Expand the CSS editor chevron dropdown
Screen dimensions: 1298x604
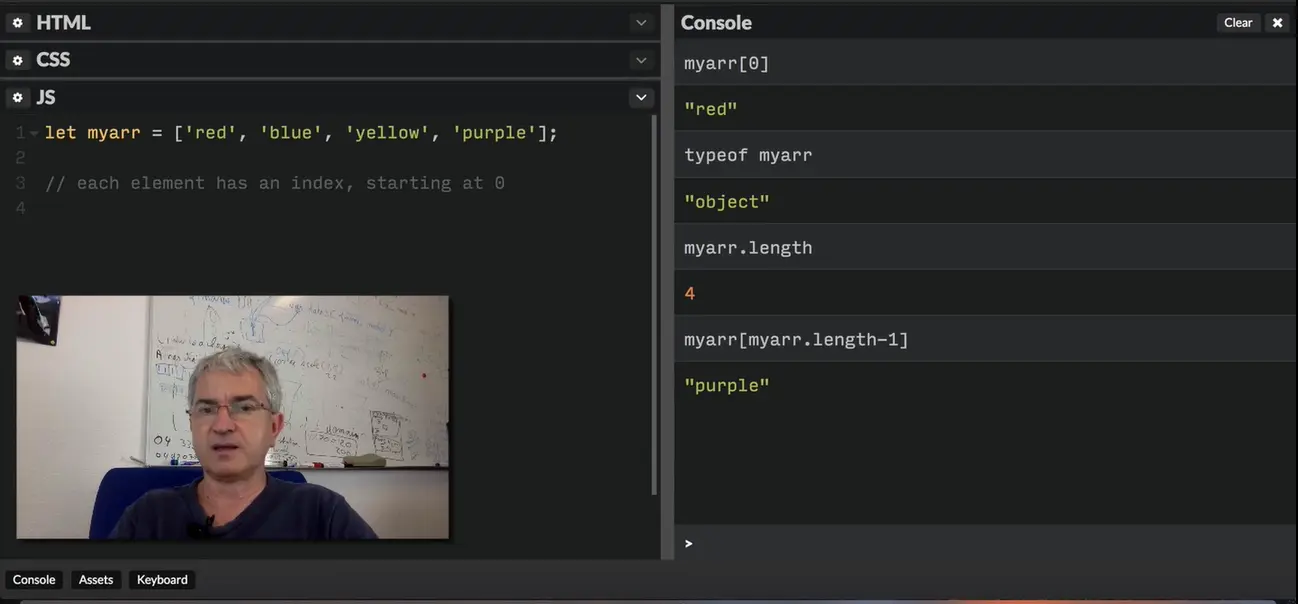pos(641,61)
